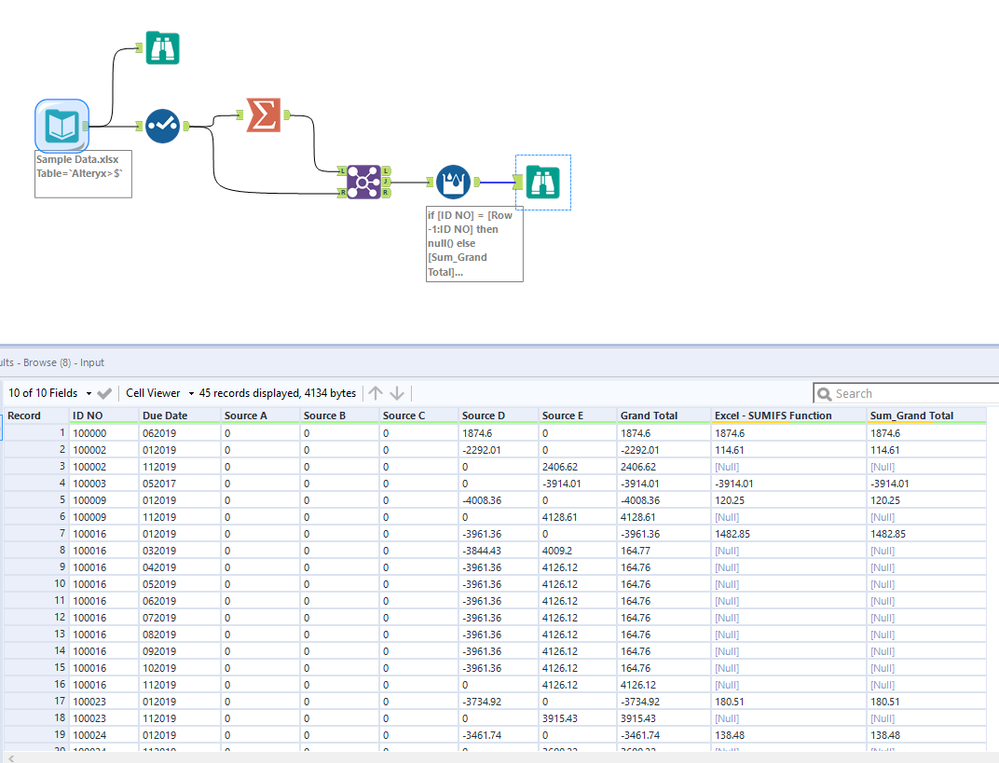Select the Input Data tool for Sample Data.xlsx
Image resolution: width=999 pixels, height=763 pixels.
point(62,125)
